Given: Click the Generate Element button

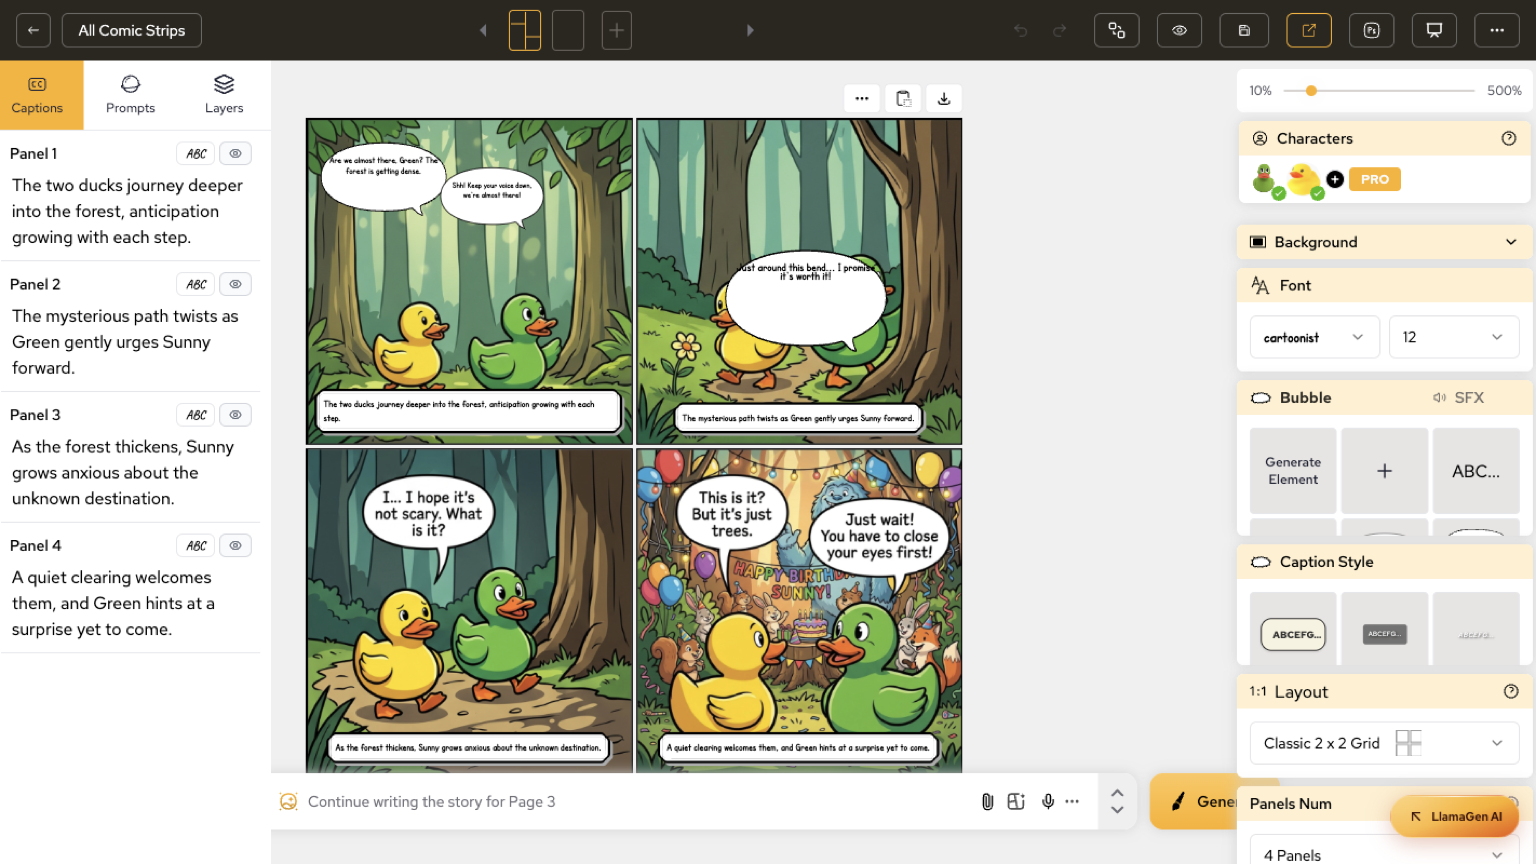Looking at the screenshot, I should (x=1293, y=471).
